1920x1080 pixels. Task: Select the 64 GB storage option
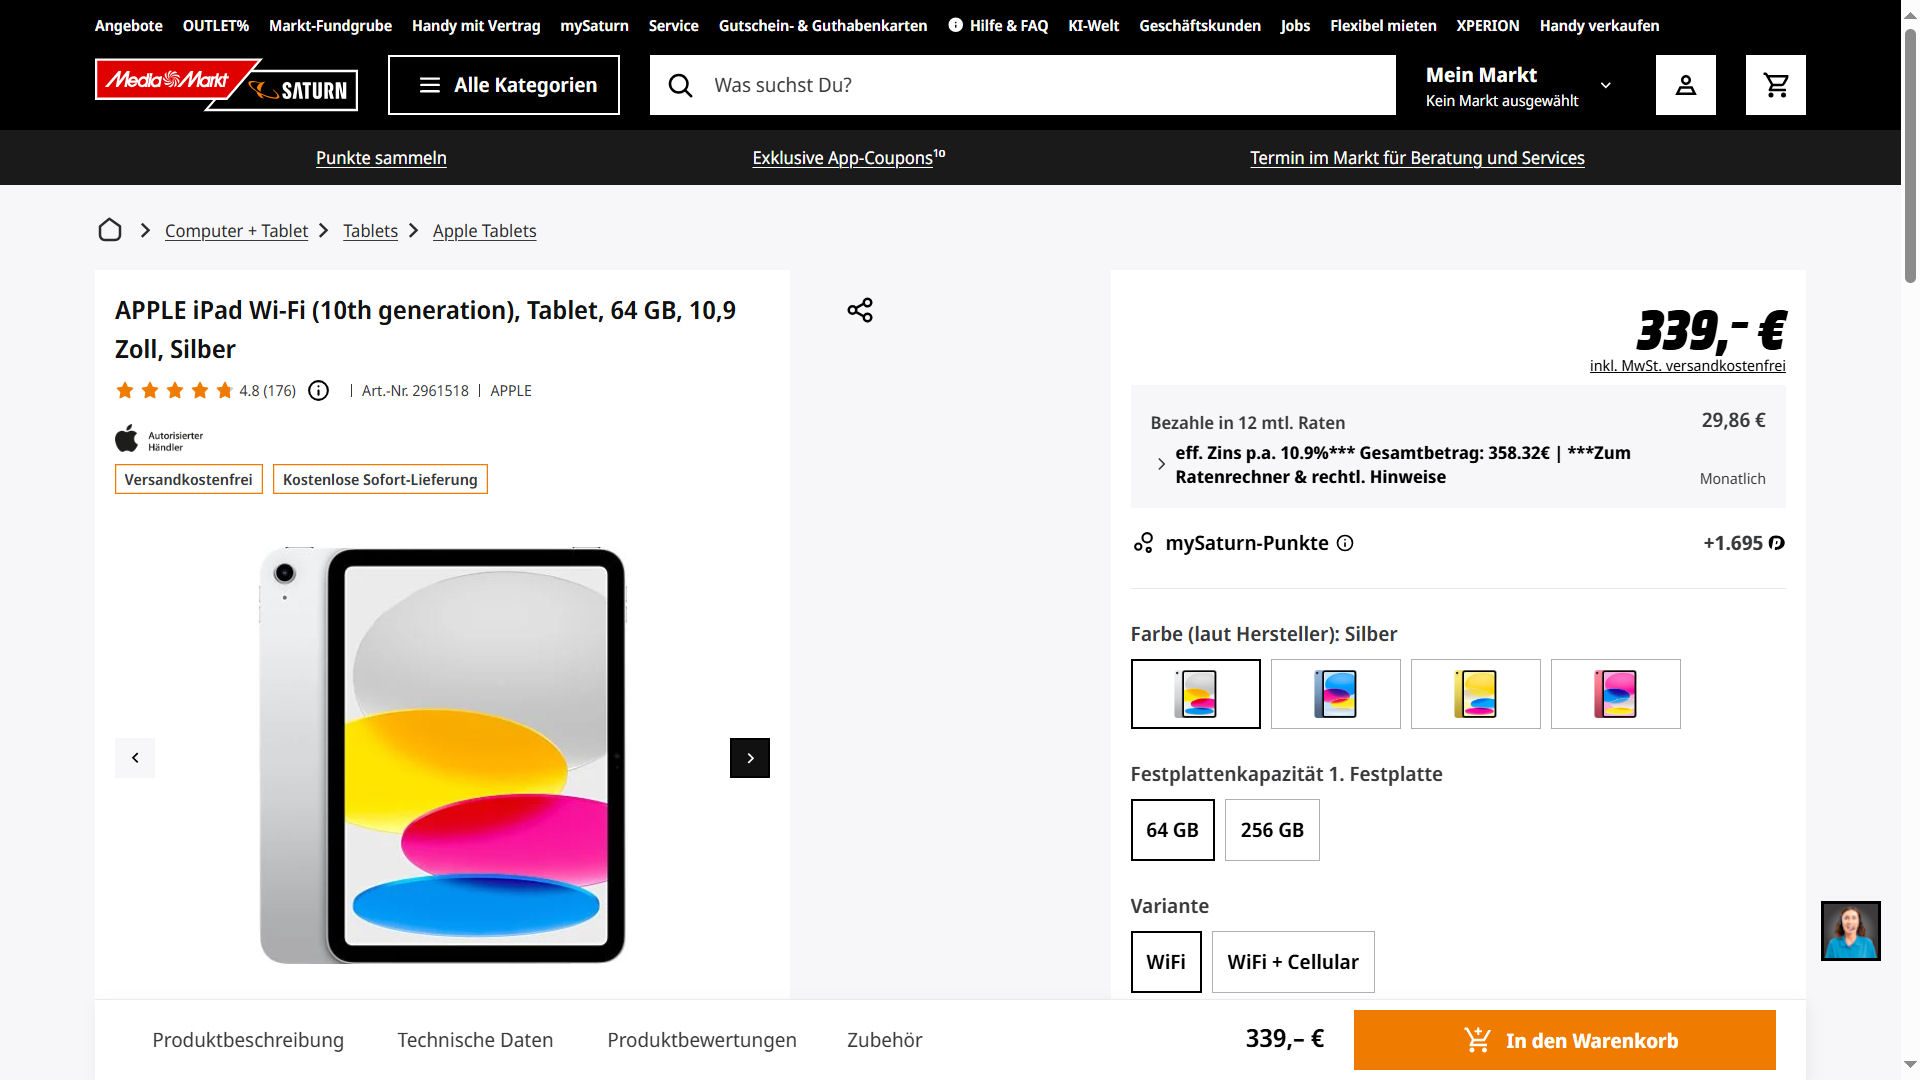click(x=1172, y=830)
